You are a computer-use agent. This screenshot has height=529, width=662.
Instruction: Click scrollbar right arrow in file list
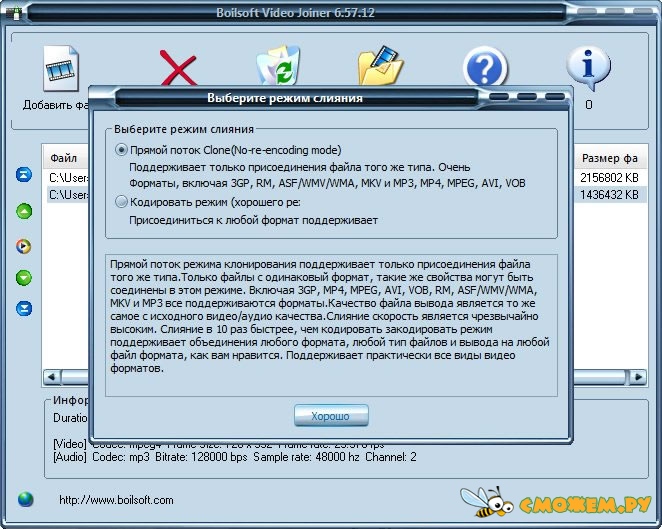tap(638, 377)
